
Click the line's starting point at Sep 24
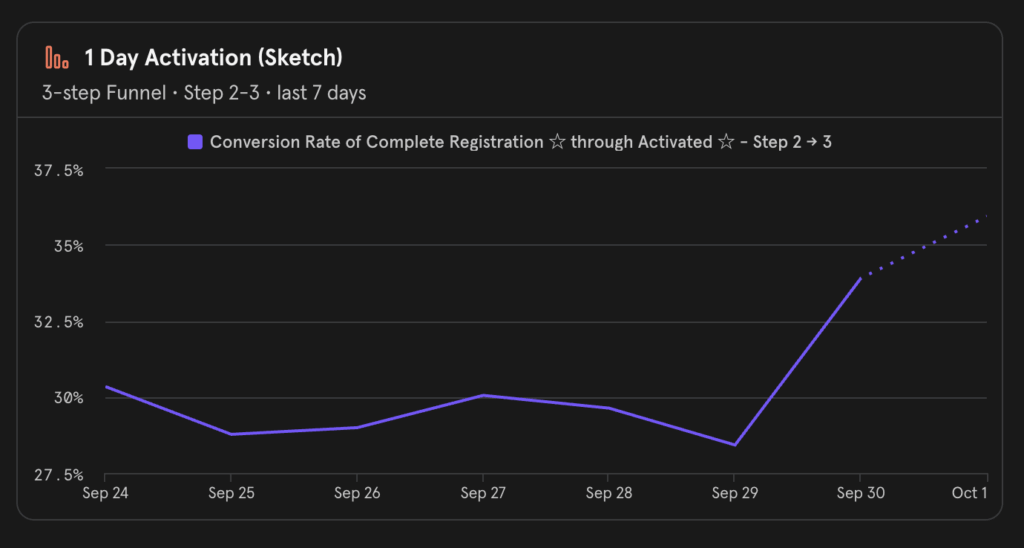tap(105, 386)
